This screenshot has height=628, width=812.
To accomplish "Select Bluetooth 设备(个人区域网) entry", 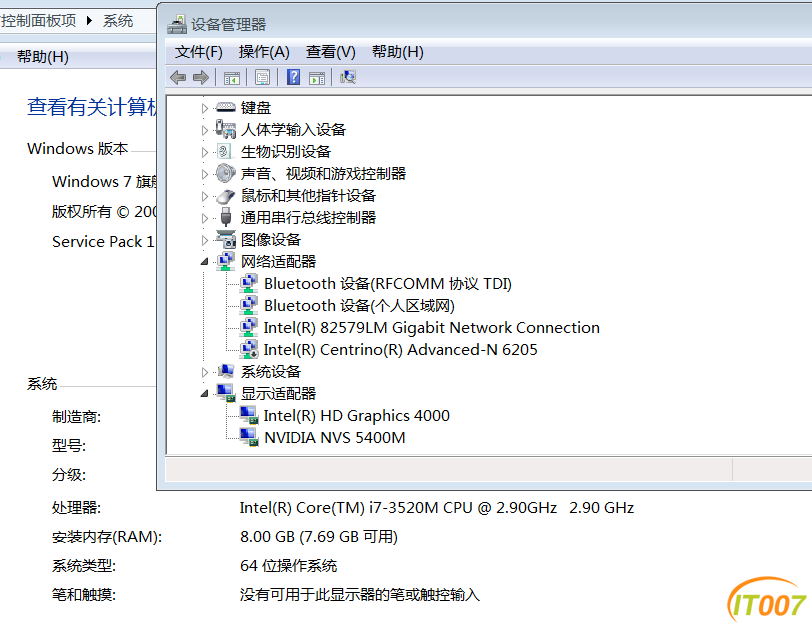I will coord(359,305).
